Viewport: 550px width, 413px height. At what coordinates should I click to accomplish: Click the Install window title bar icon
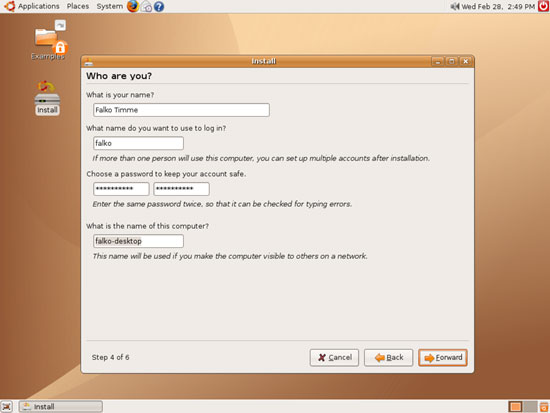tap(89, 61)
